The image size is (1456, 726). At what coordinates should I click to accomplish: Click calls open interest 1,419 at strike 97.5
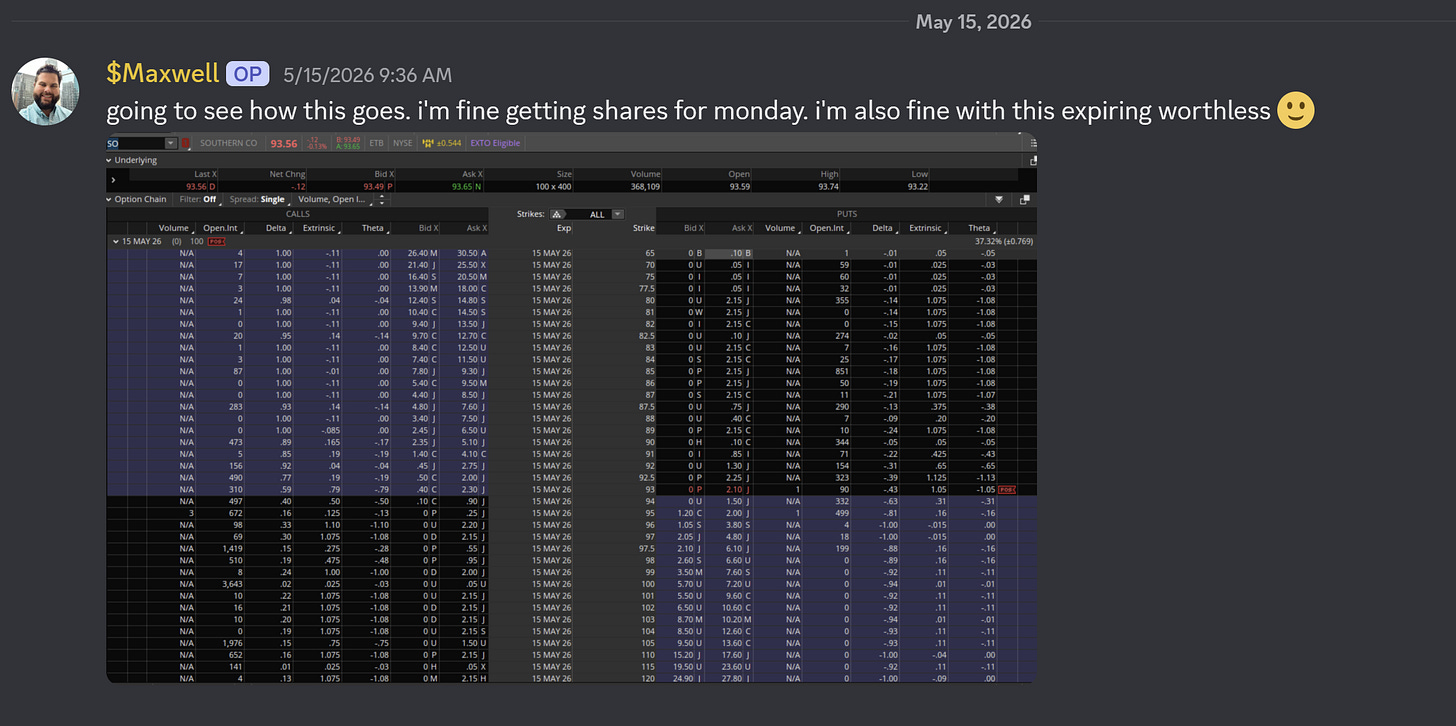[230, 548]
